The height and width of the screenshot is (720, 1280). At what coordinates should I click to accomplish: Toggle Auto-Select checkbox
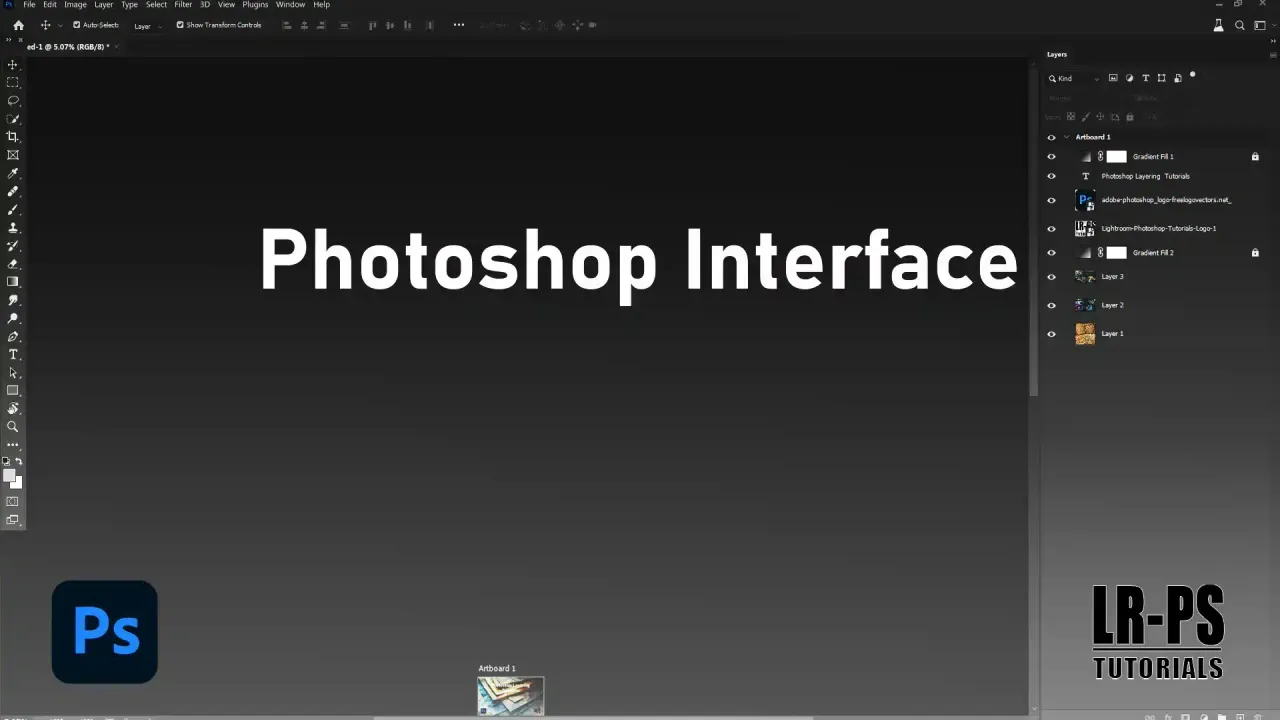click(x=77, y=25)
